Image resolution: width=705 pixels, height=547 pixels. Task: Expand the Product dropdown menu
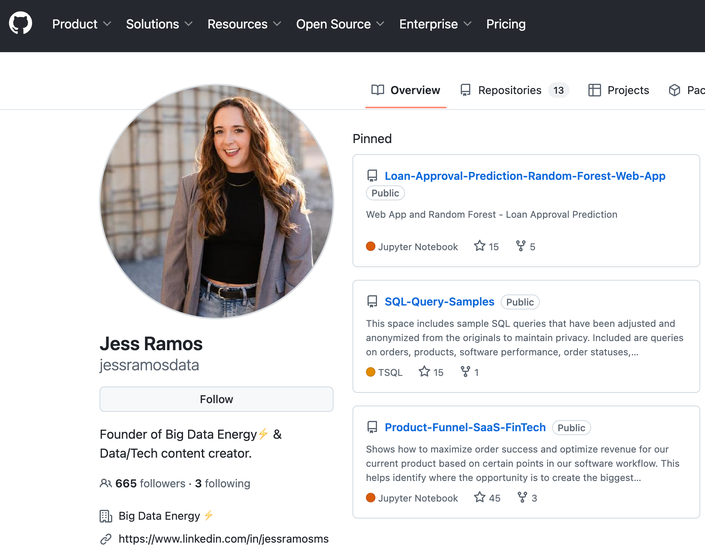pyautogui.click(x=81, y=24)
